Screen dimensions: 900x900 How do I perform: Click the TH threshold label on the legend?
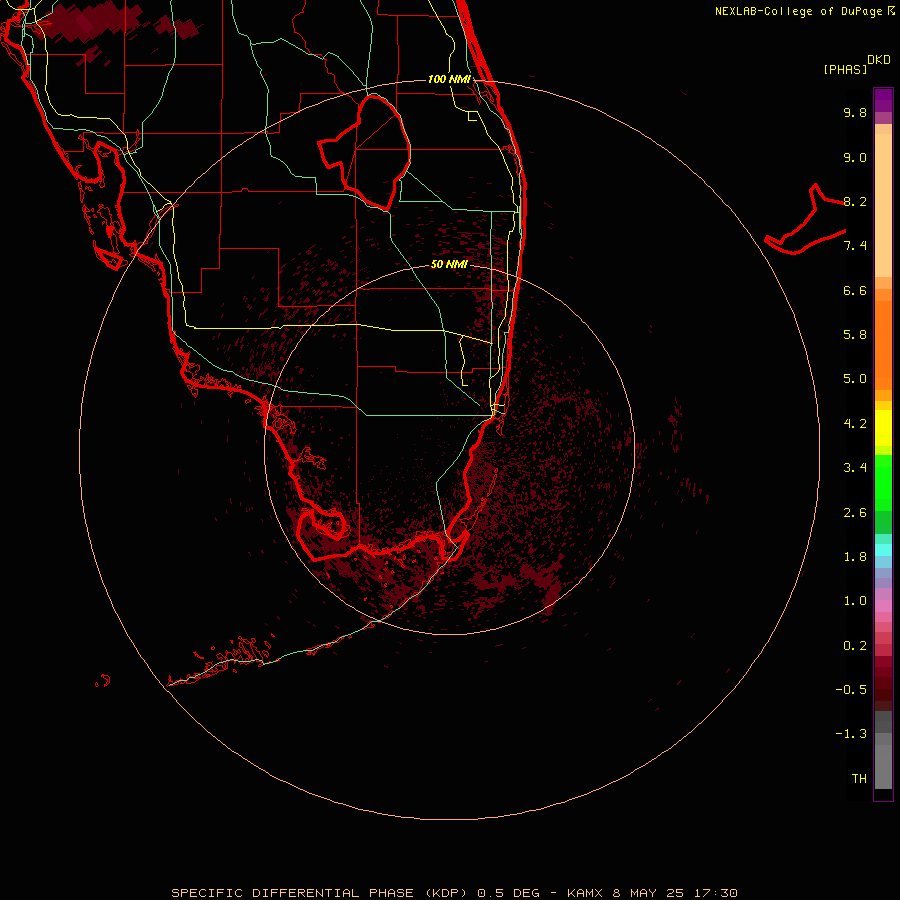point(859,779)
